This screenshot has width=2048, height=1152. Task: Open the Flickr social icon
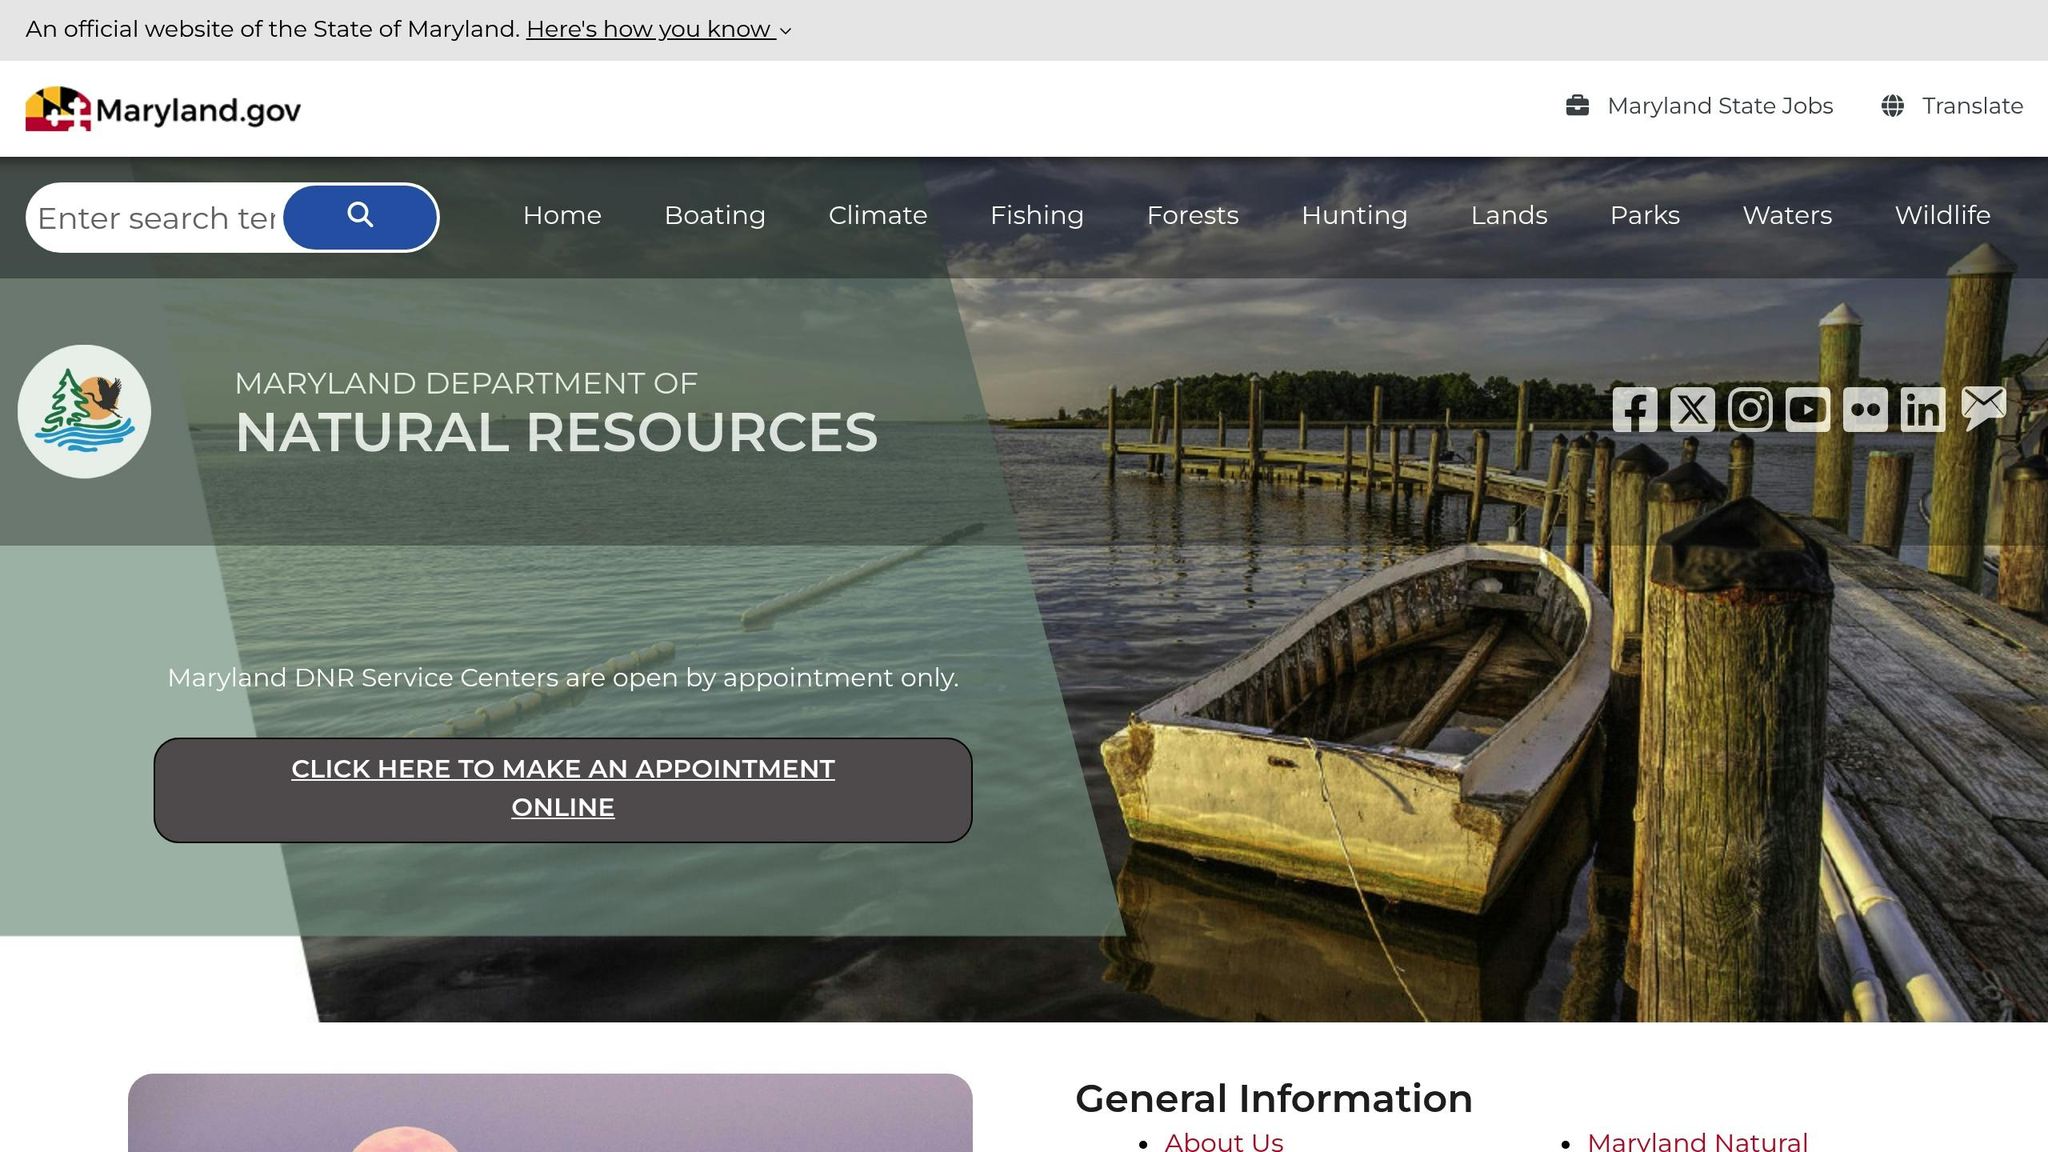1865,410
